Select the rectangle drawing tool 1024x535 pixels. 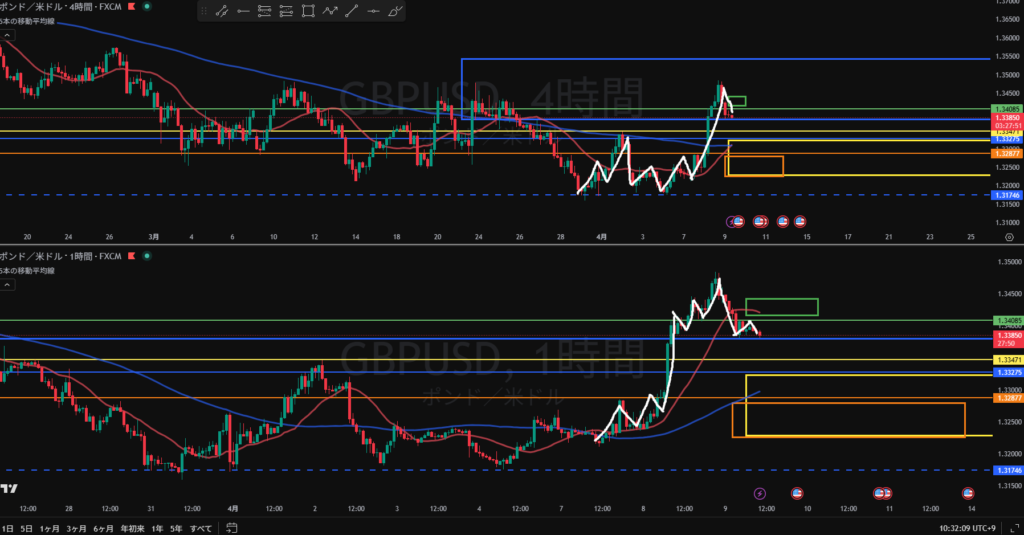[308, 12]
